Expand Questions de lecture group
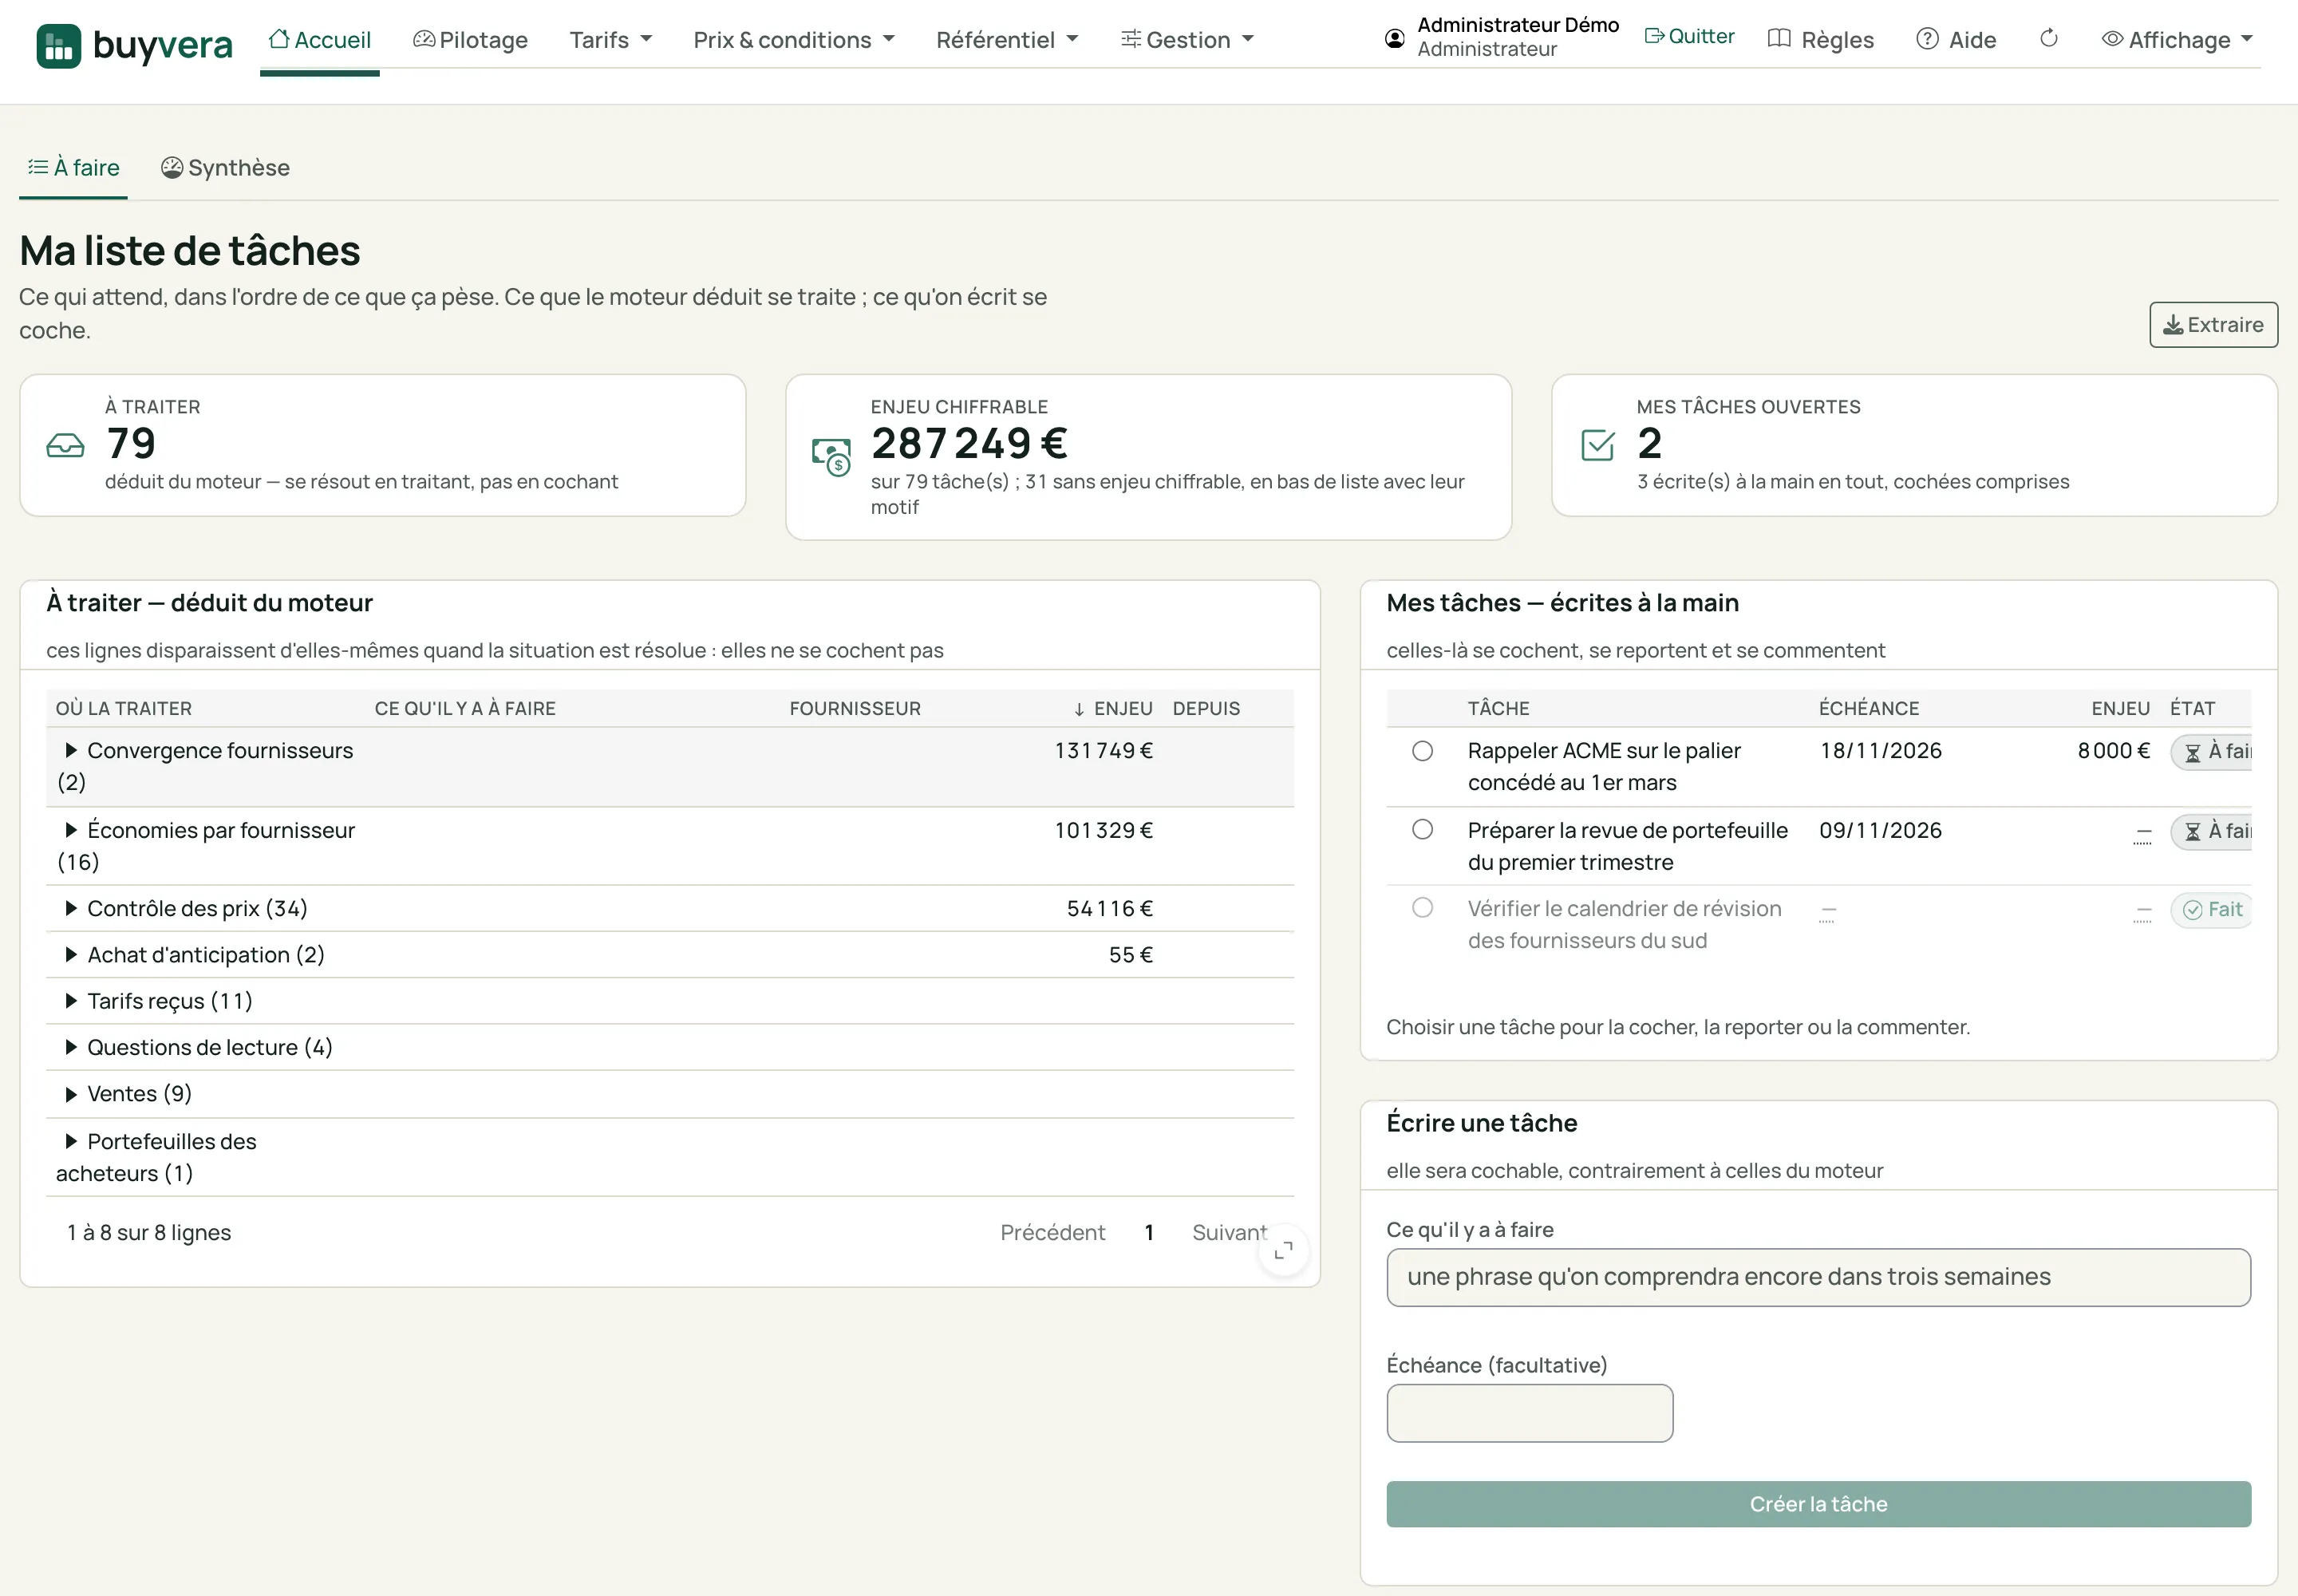 tap(71, 1047)
